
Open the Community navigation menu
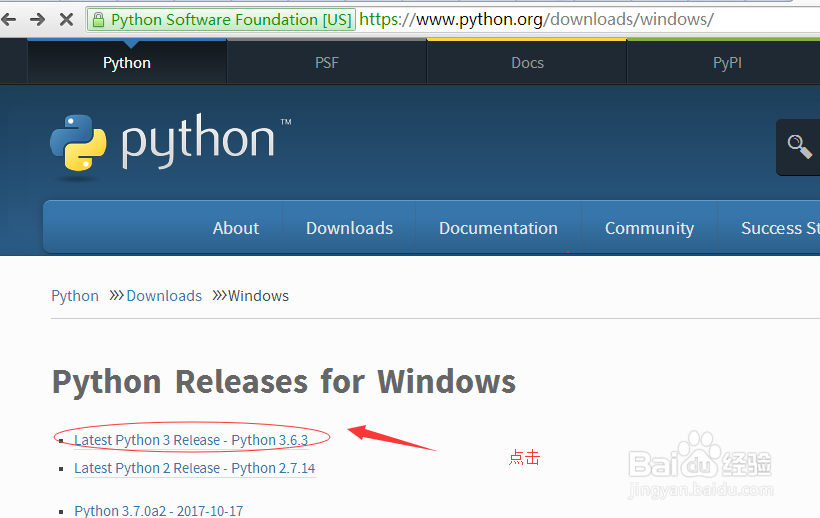(650, 228)
